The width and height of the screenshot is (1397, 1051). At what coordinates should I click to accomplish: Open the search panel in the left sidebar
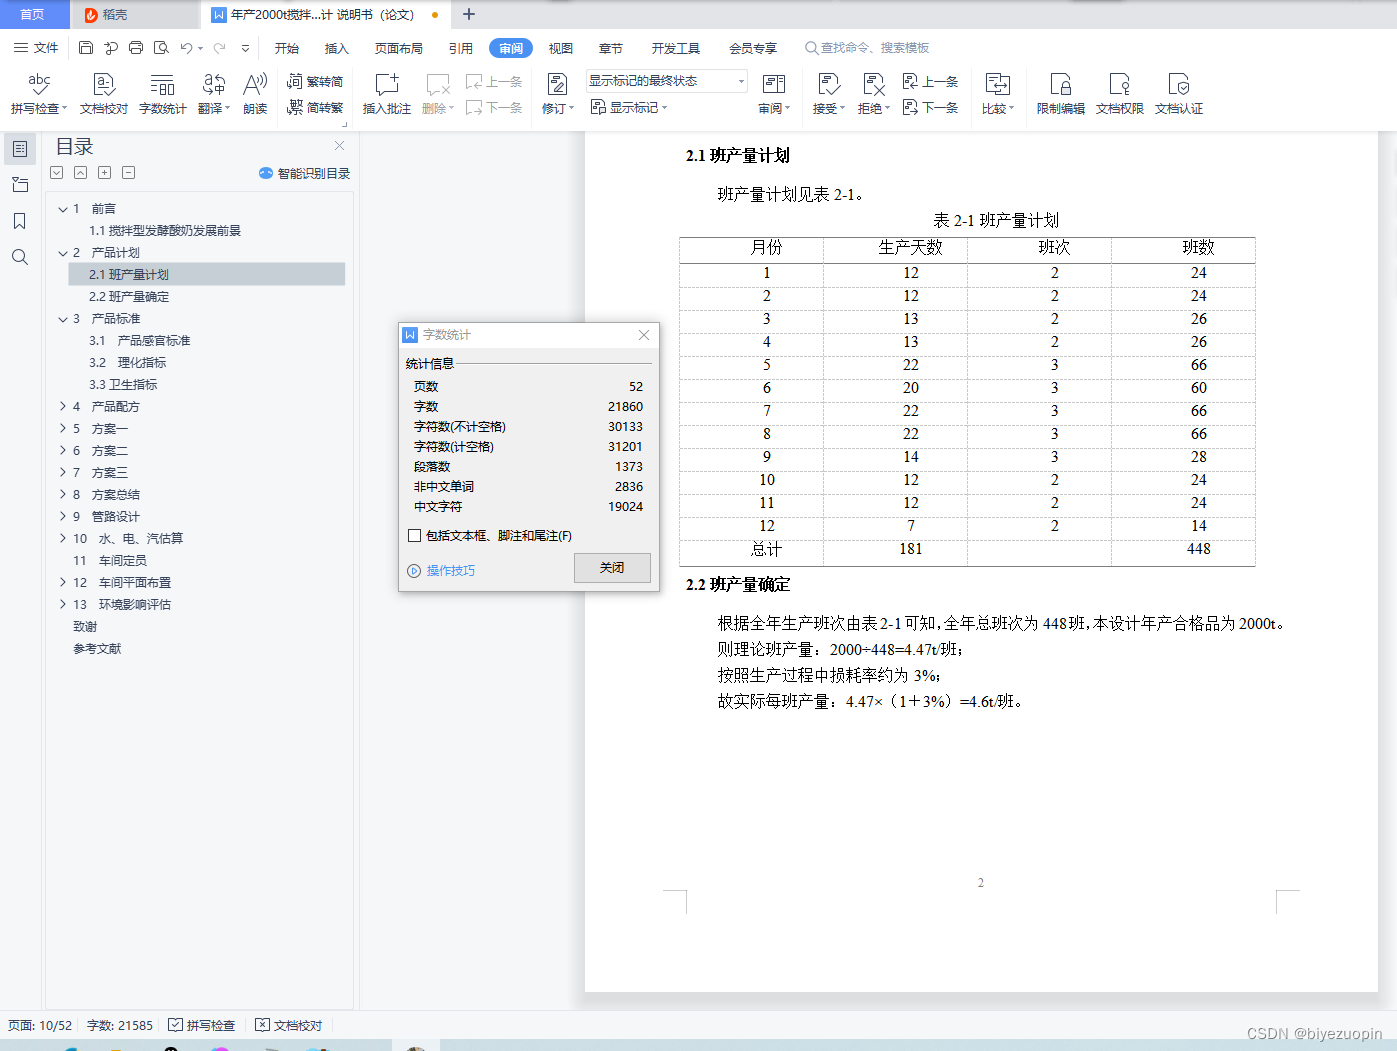[20, 257]
